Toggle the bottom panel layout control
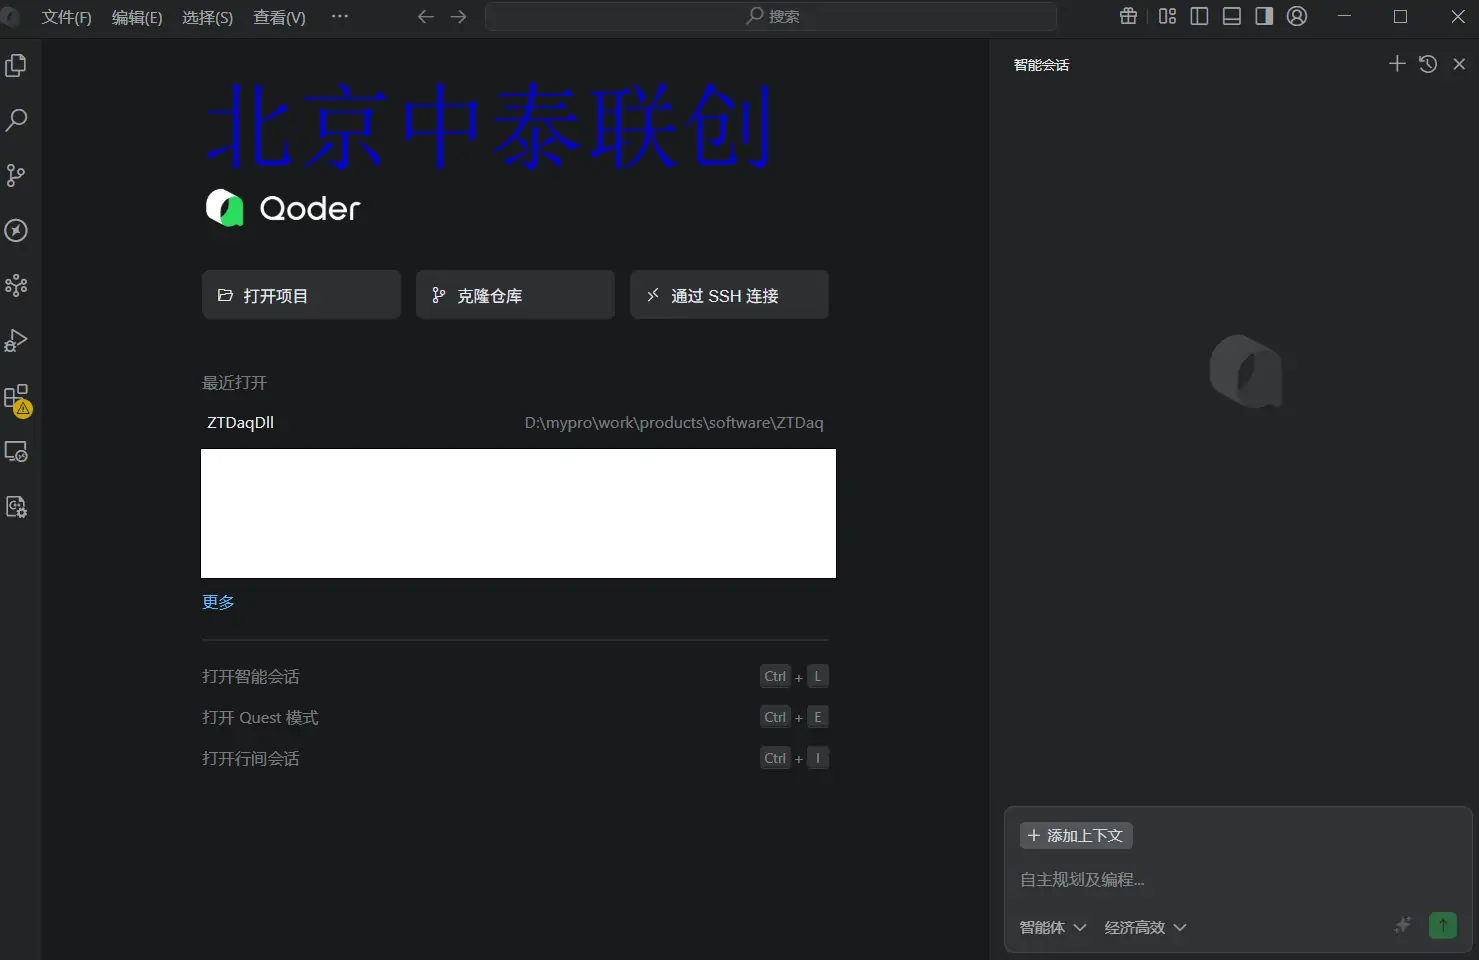 (x=1231, y=16)
